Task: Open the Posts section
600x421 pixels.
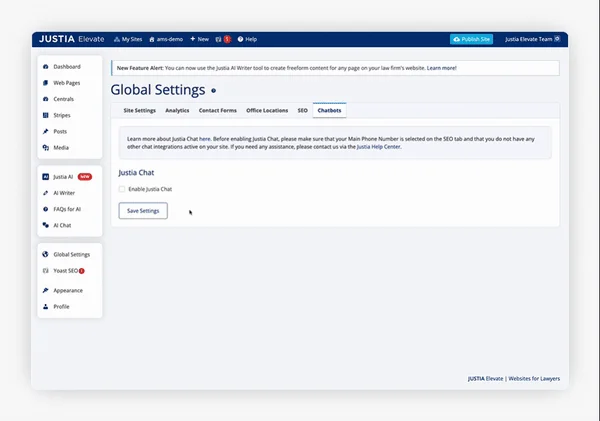Action: pyautogui.click(x=61, y=131)
